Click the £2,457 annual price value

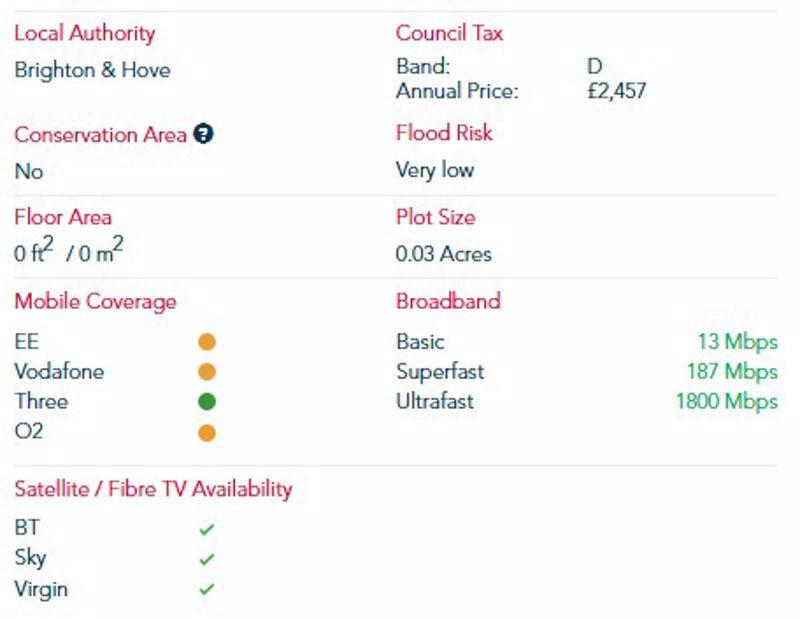(616, 91)
